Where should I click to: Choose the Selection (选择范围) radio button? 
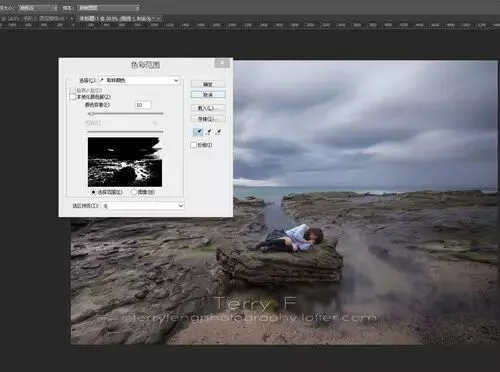[x=93, y=192]
